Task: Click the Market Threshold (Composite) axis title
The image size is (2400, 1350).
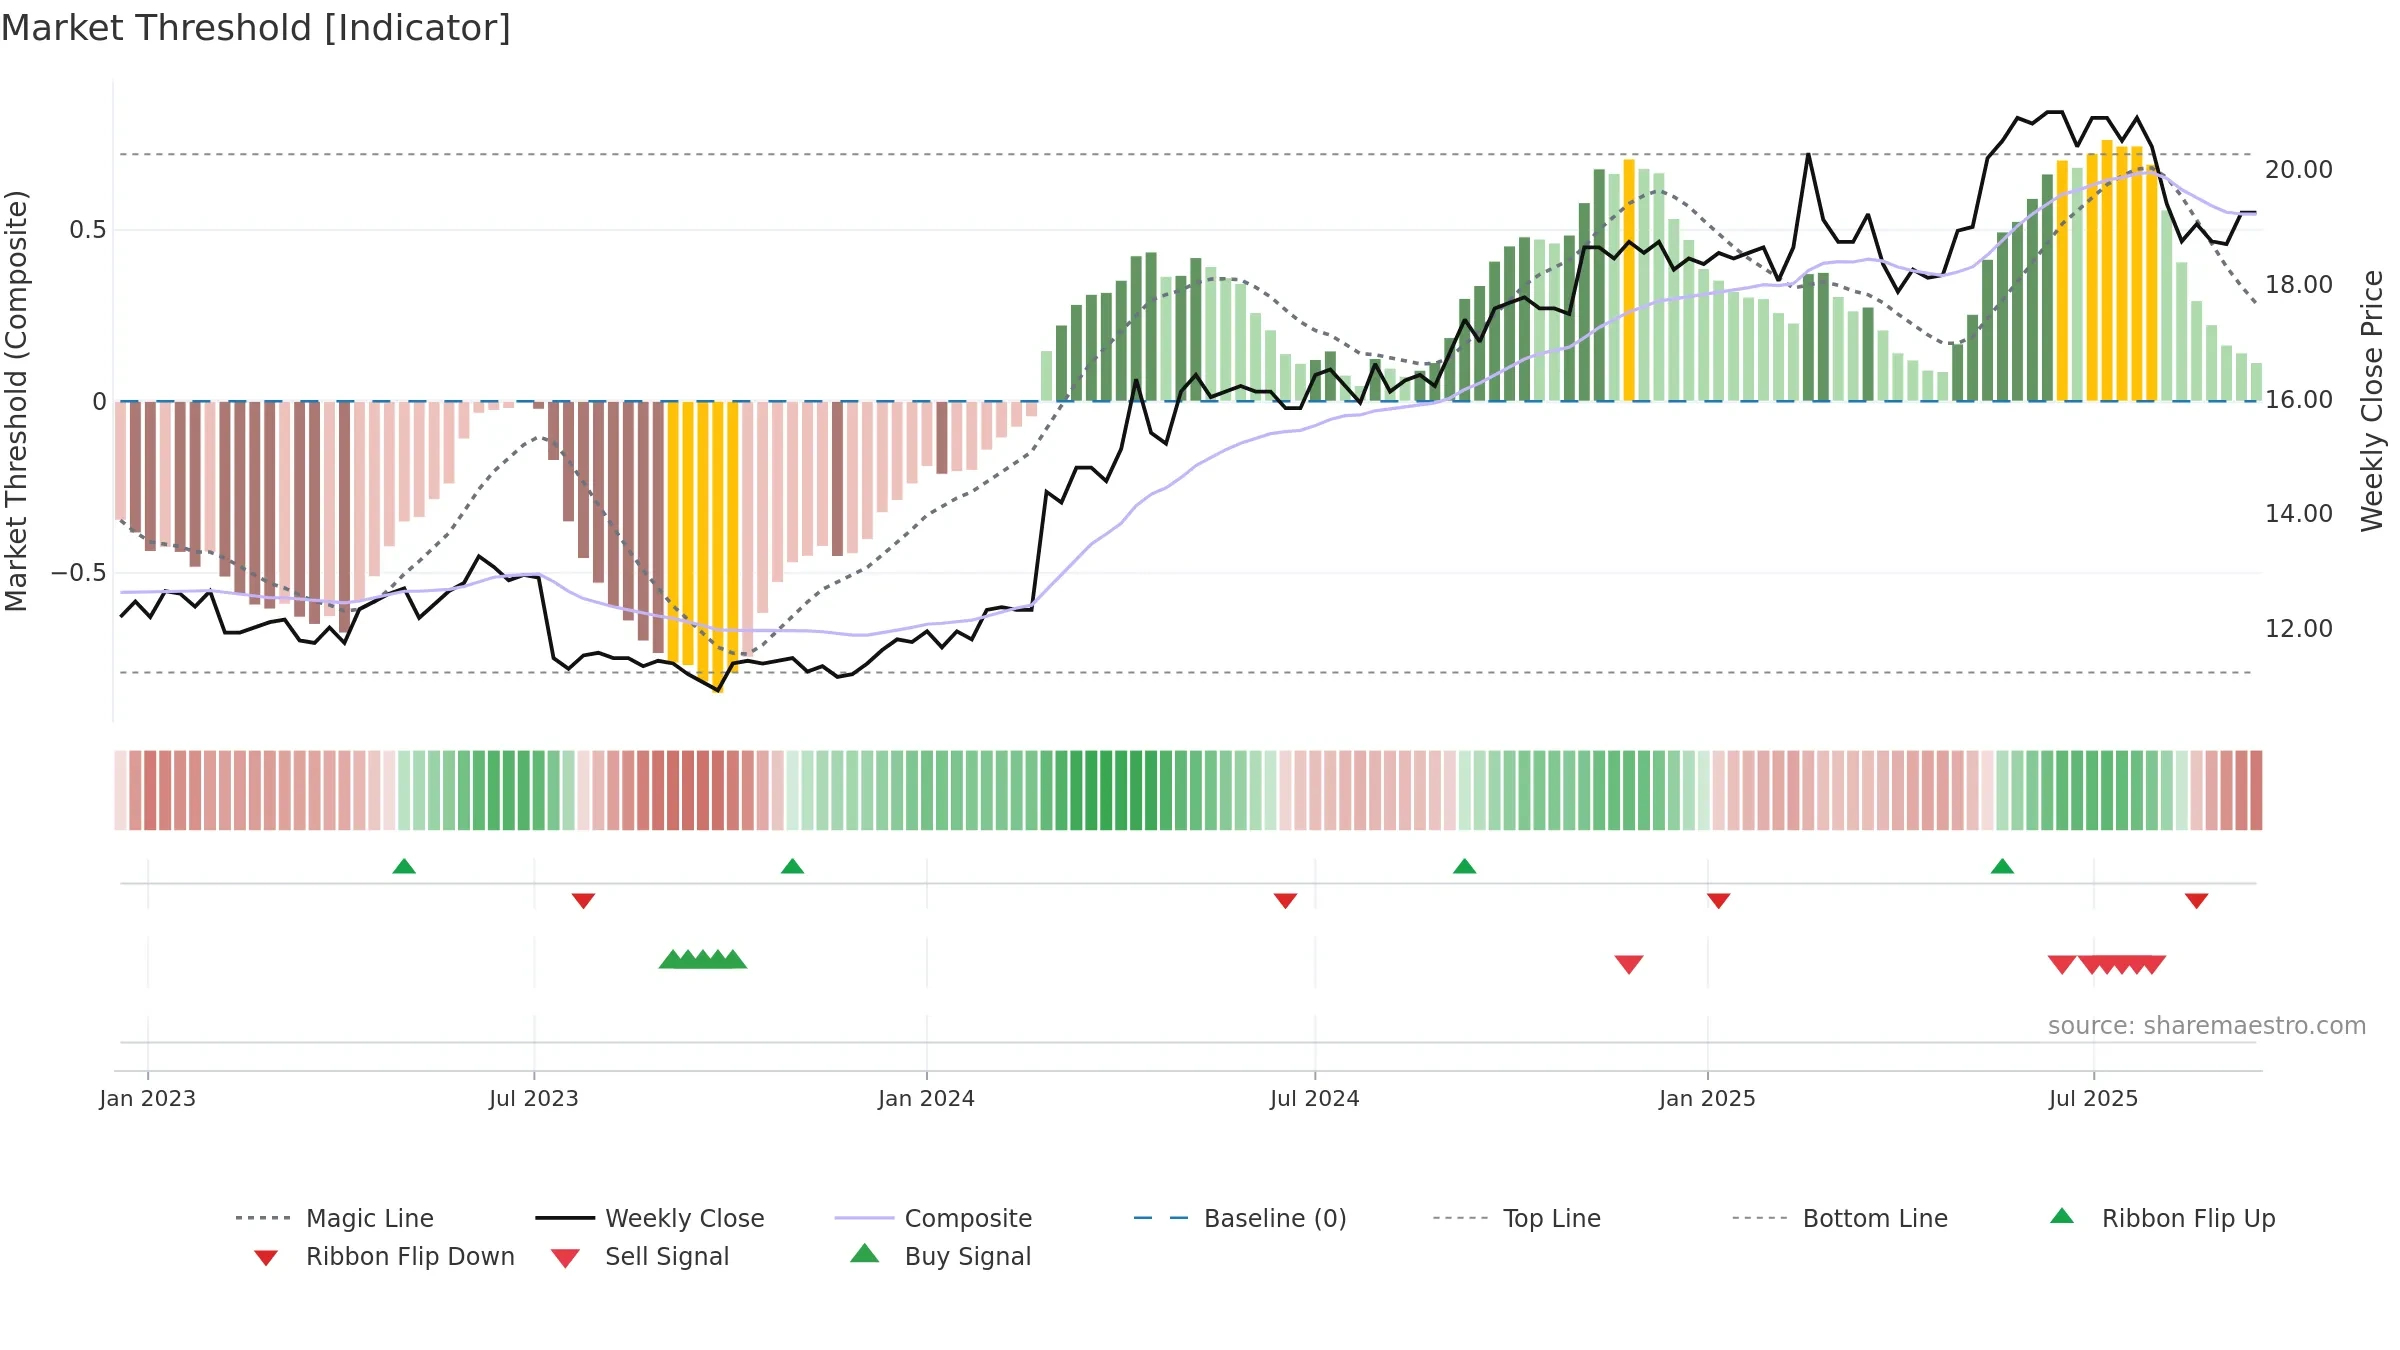Action: pos(16,401)
